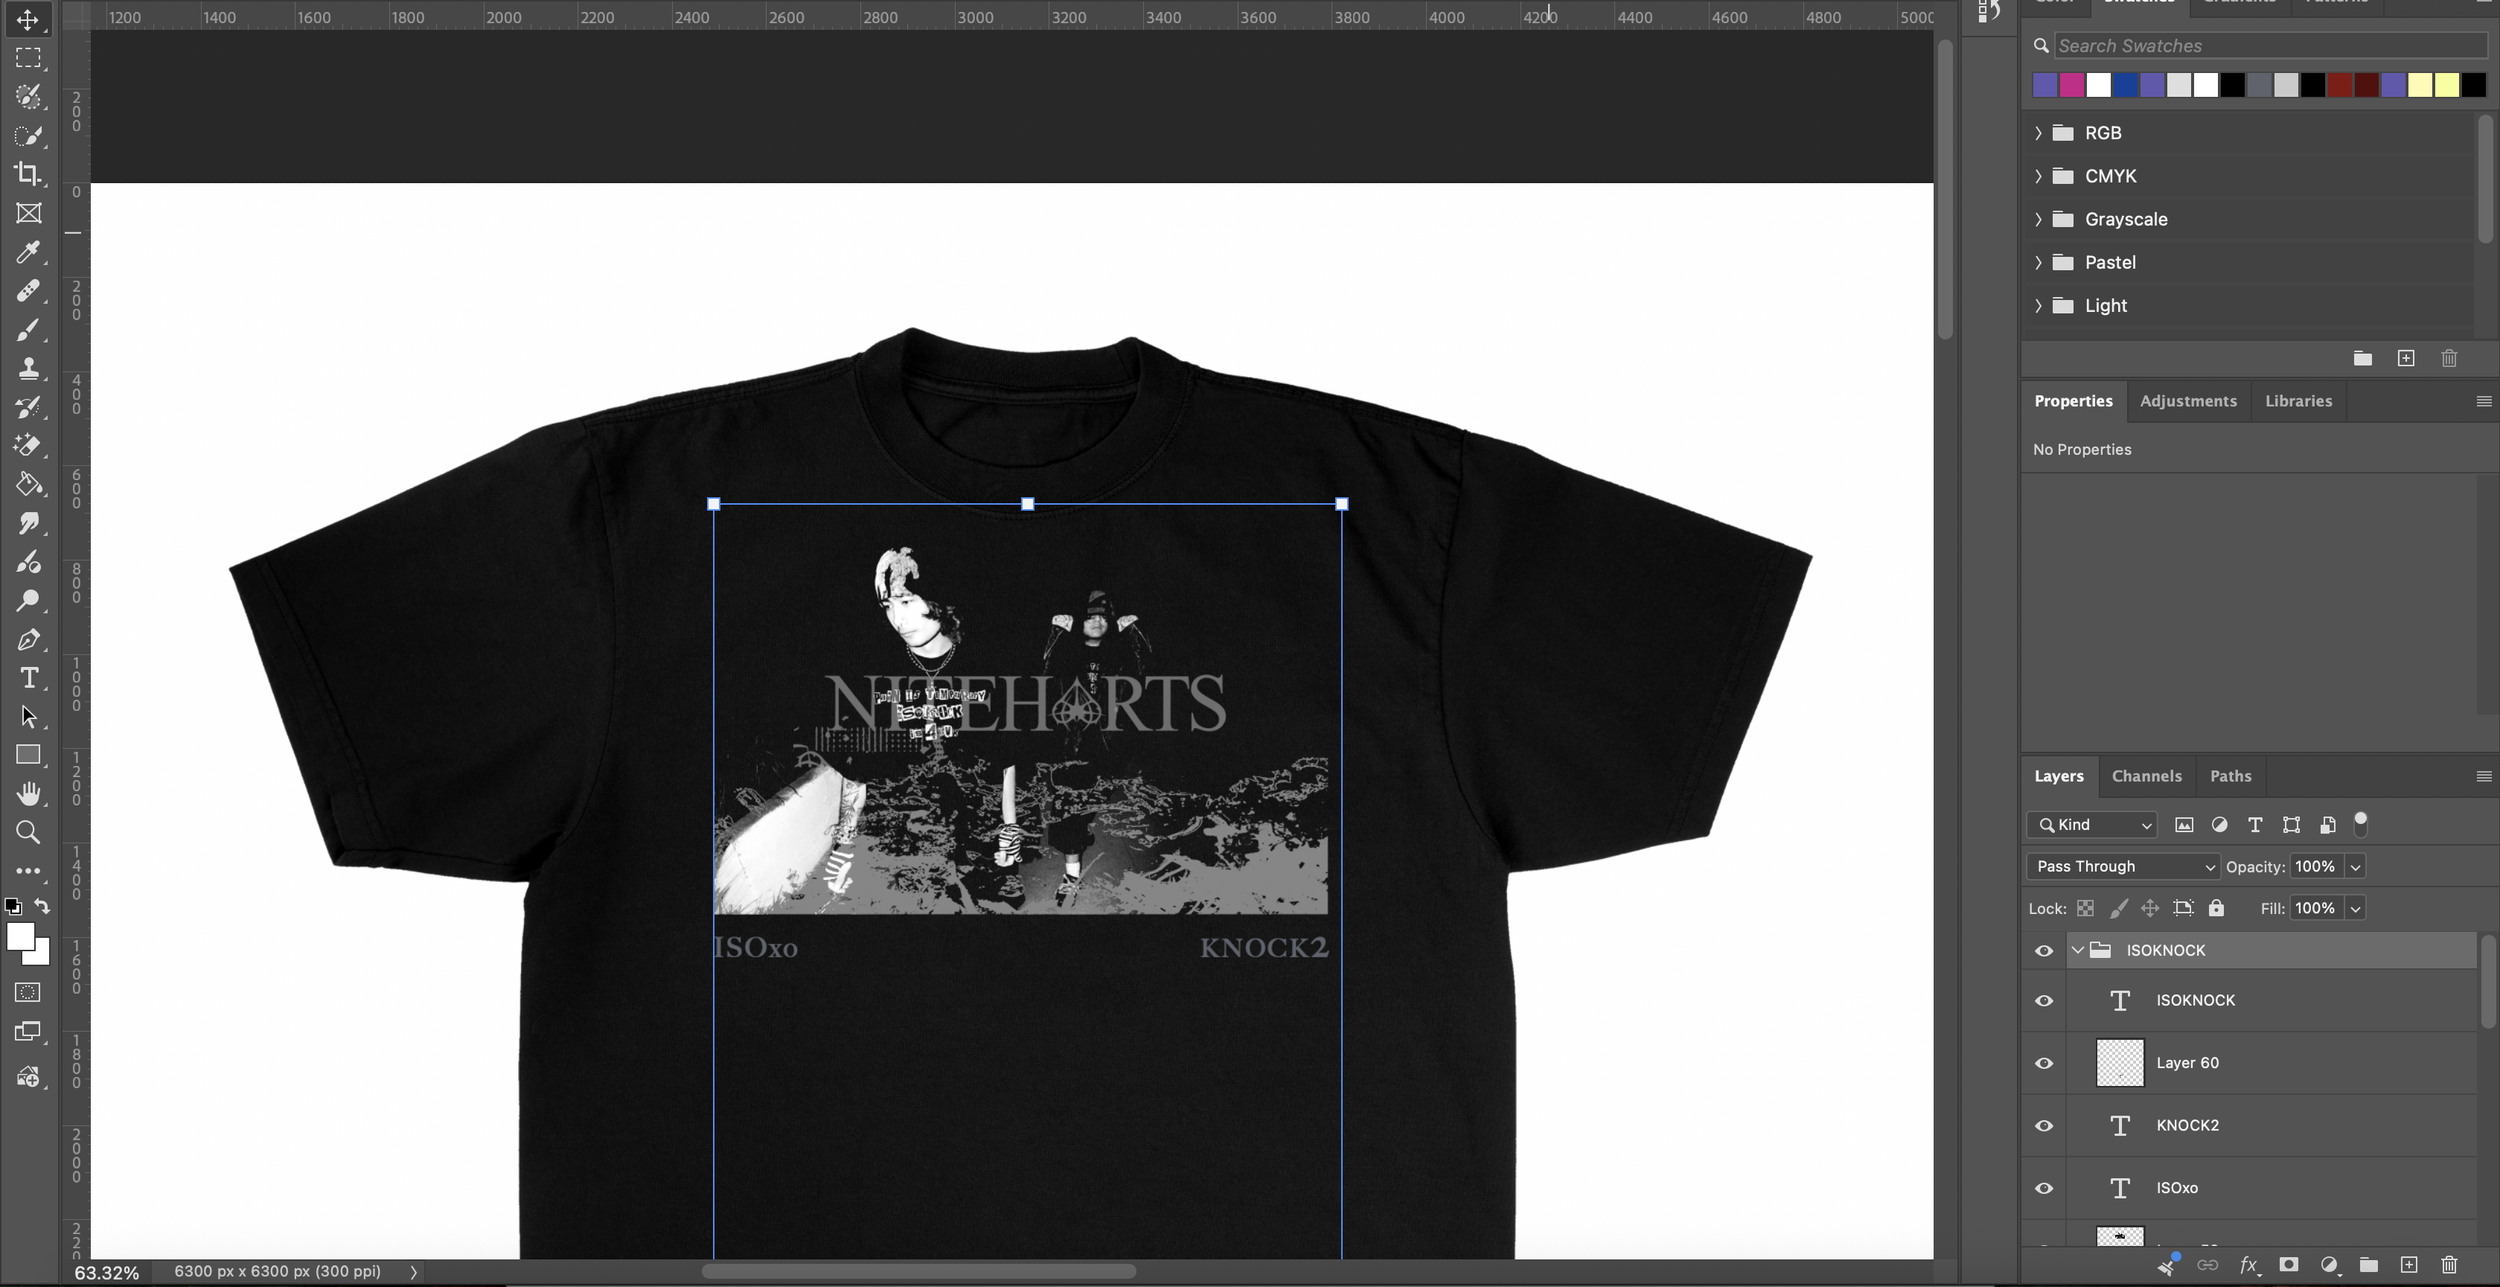
Task: Select the Paint Bucket tool
Action: click(28, 484)
